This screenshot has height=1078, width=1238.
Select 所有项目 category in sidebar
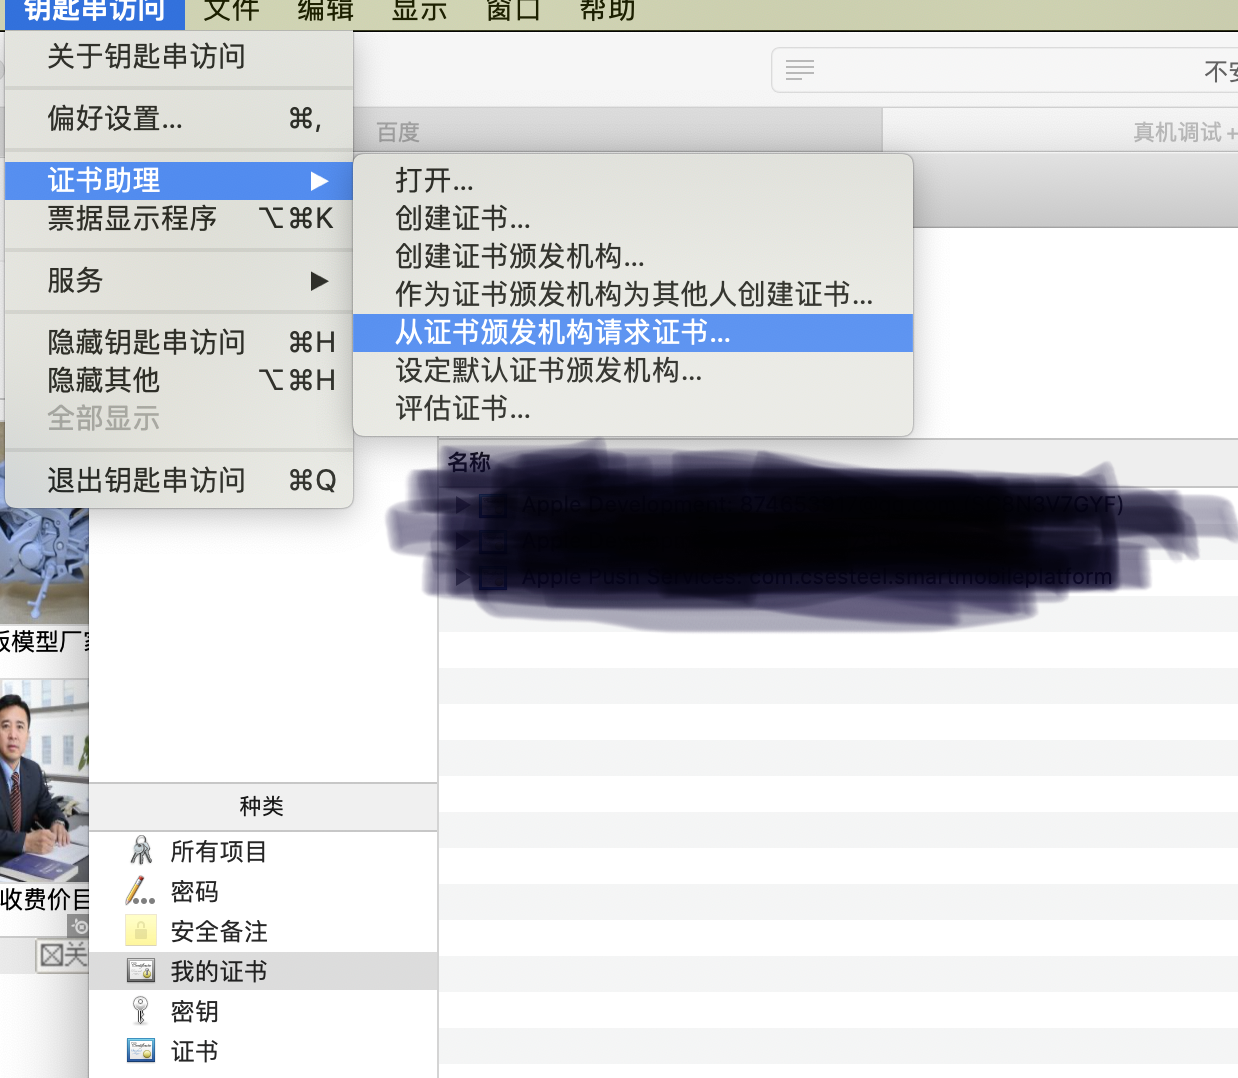pos(263,852)
